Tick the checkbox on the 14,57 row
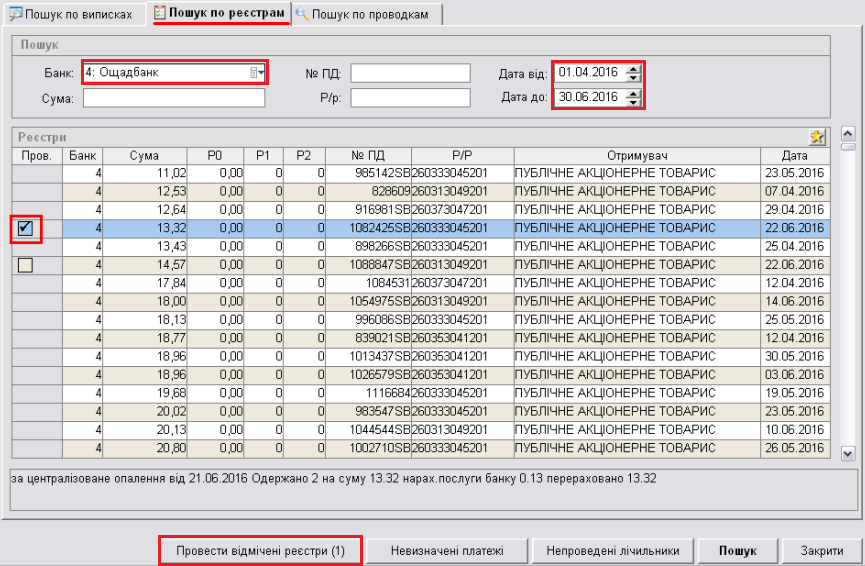 (26, 264)
